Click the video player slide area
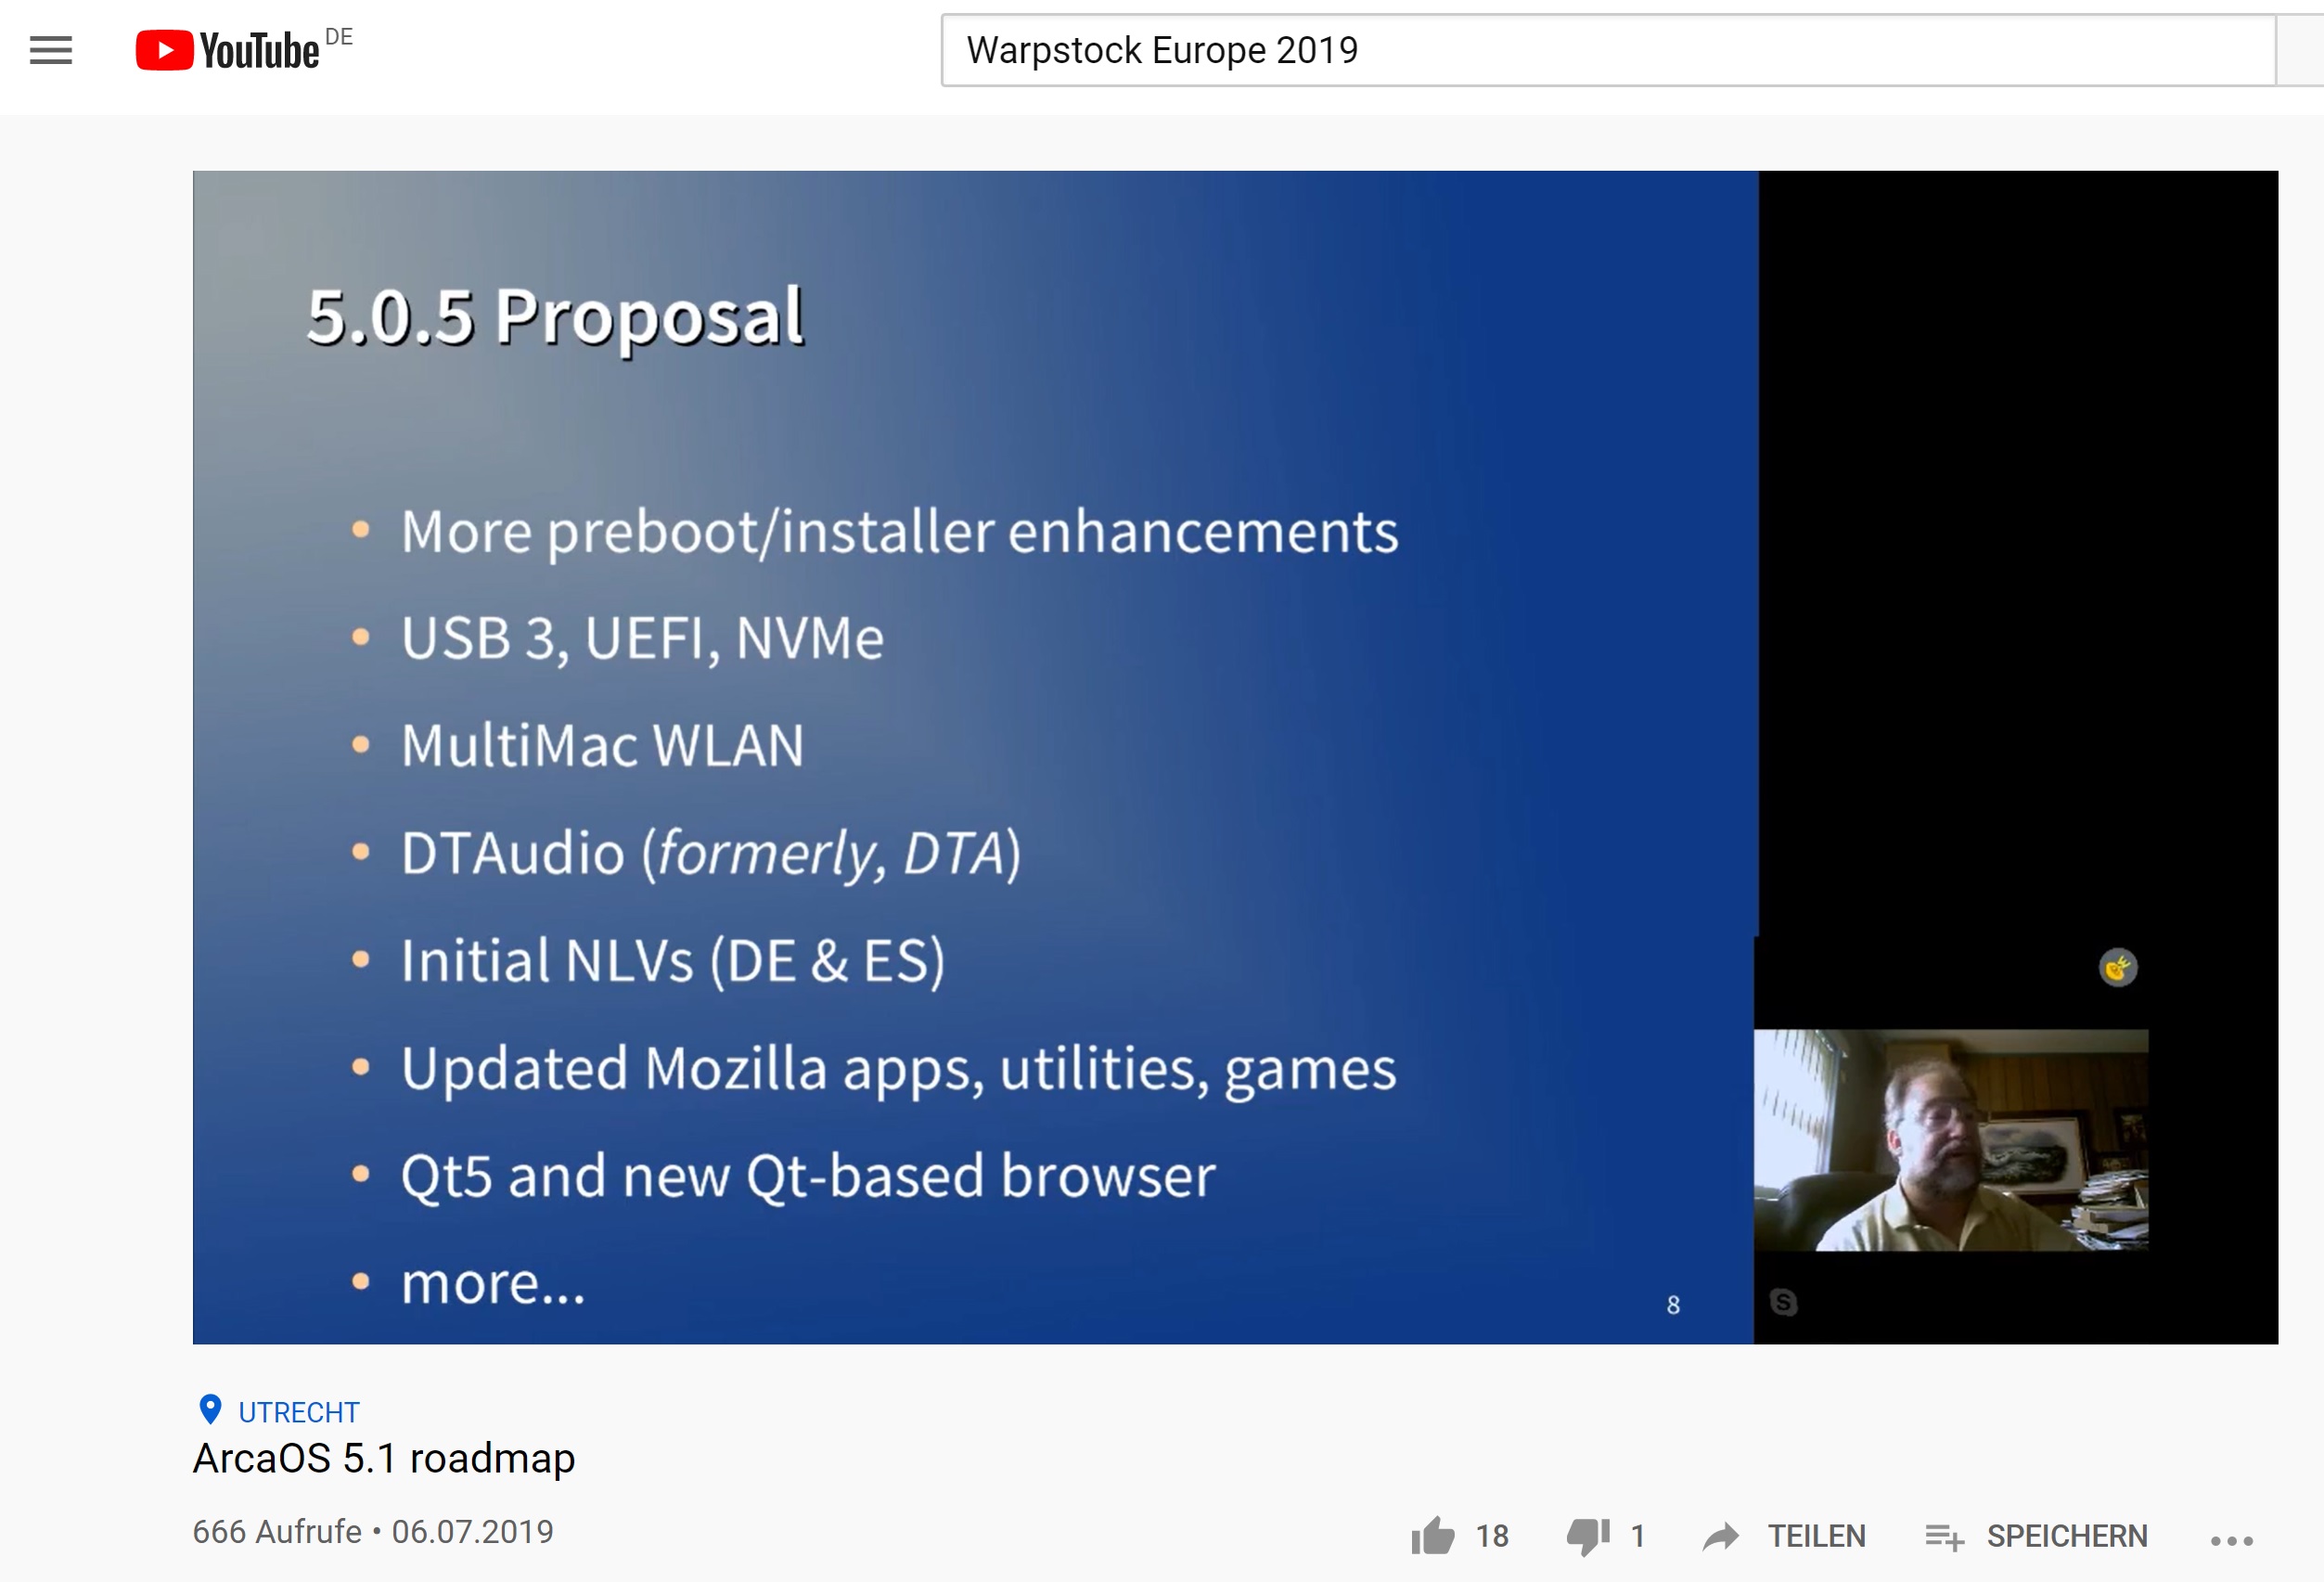 975,757
